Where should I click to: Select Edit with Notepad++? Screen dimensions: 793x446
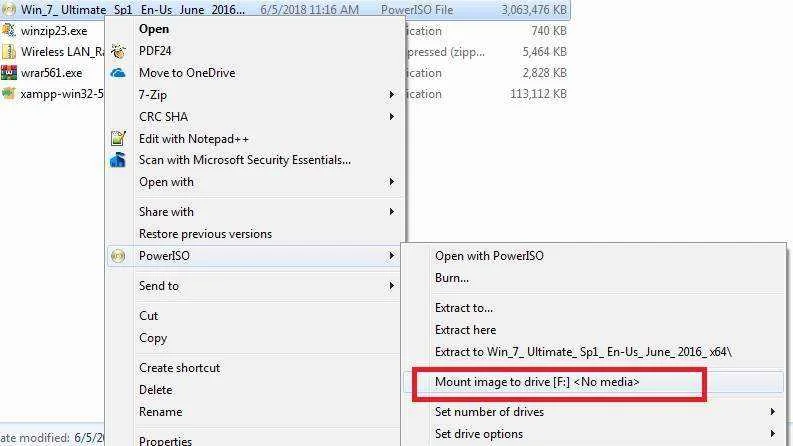[194, 139]
